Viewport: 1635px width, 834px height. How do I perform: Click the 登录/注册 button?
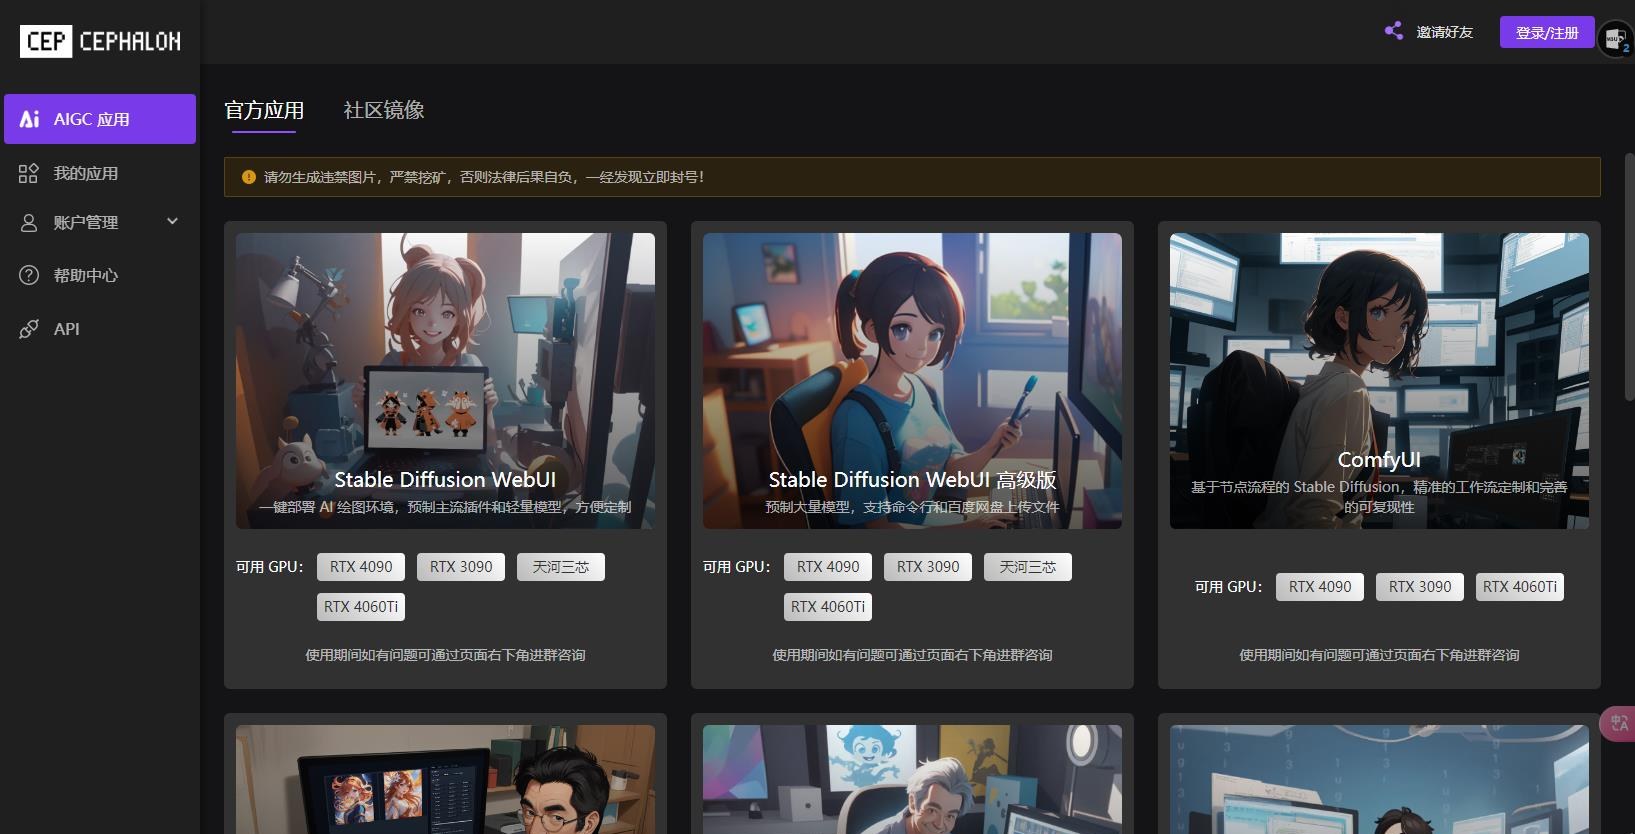[1547, 32]
